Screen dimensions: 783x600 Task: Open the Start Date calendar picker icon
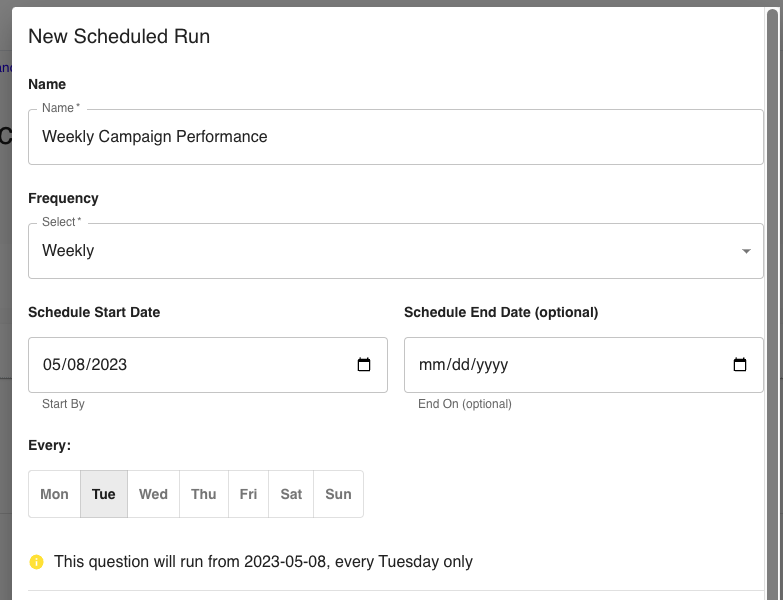(364, 365)
